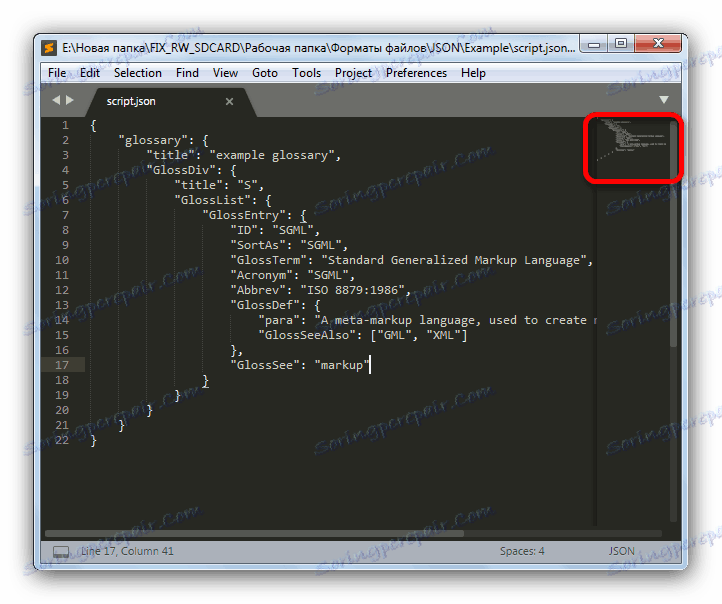
Task: Close the script.json tab
Action: pyautogui.click(x=229, y=102)
